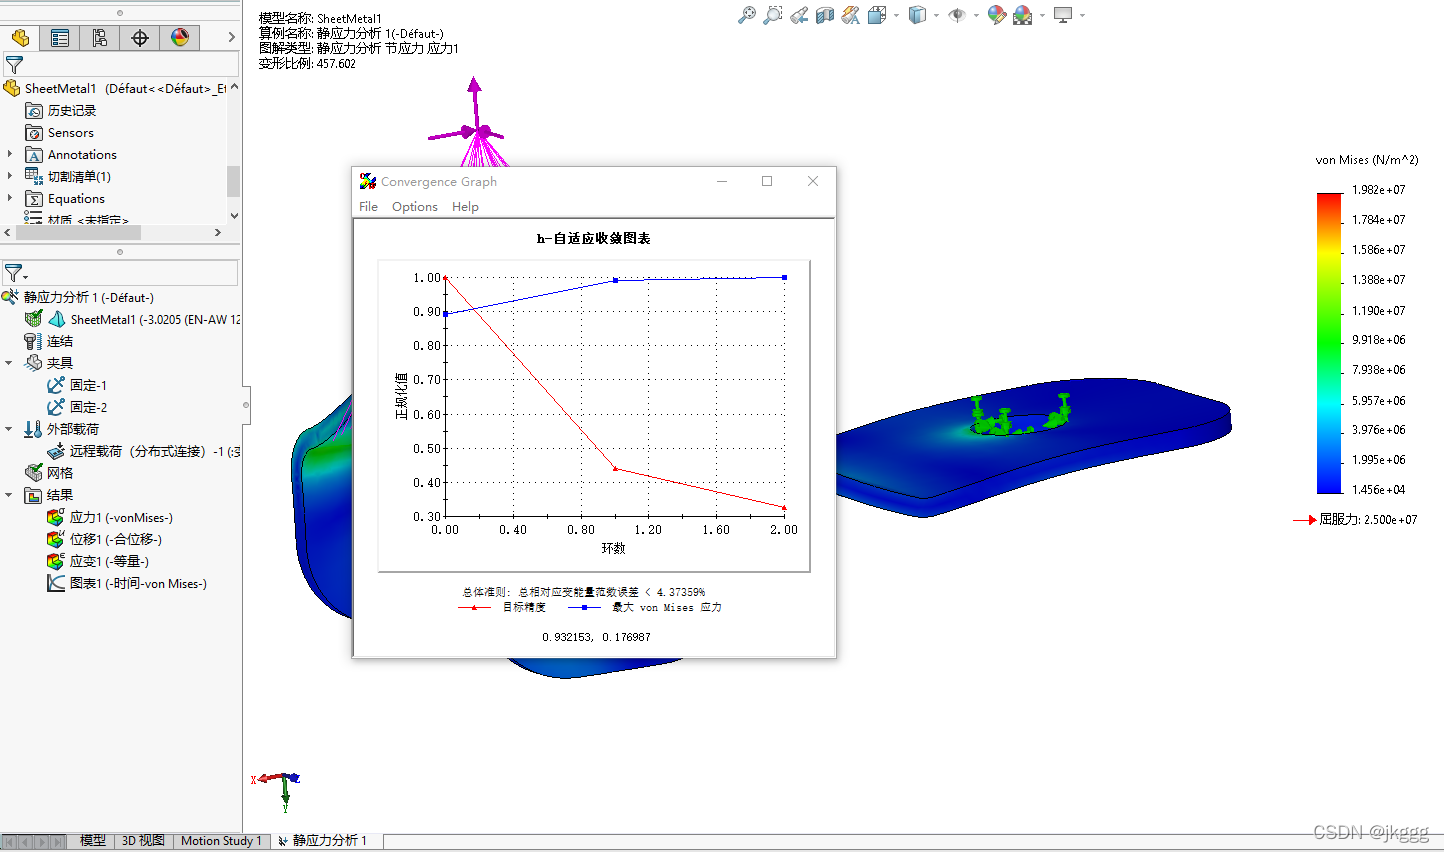Switch to the 3D 视图 tab
The width and height of the screenshot is (1444, 852).
[143, 841]
